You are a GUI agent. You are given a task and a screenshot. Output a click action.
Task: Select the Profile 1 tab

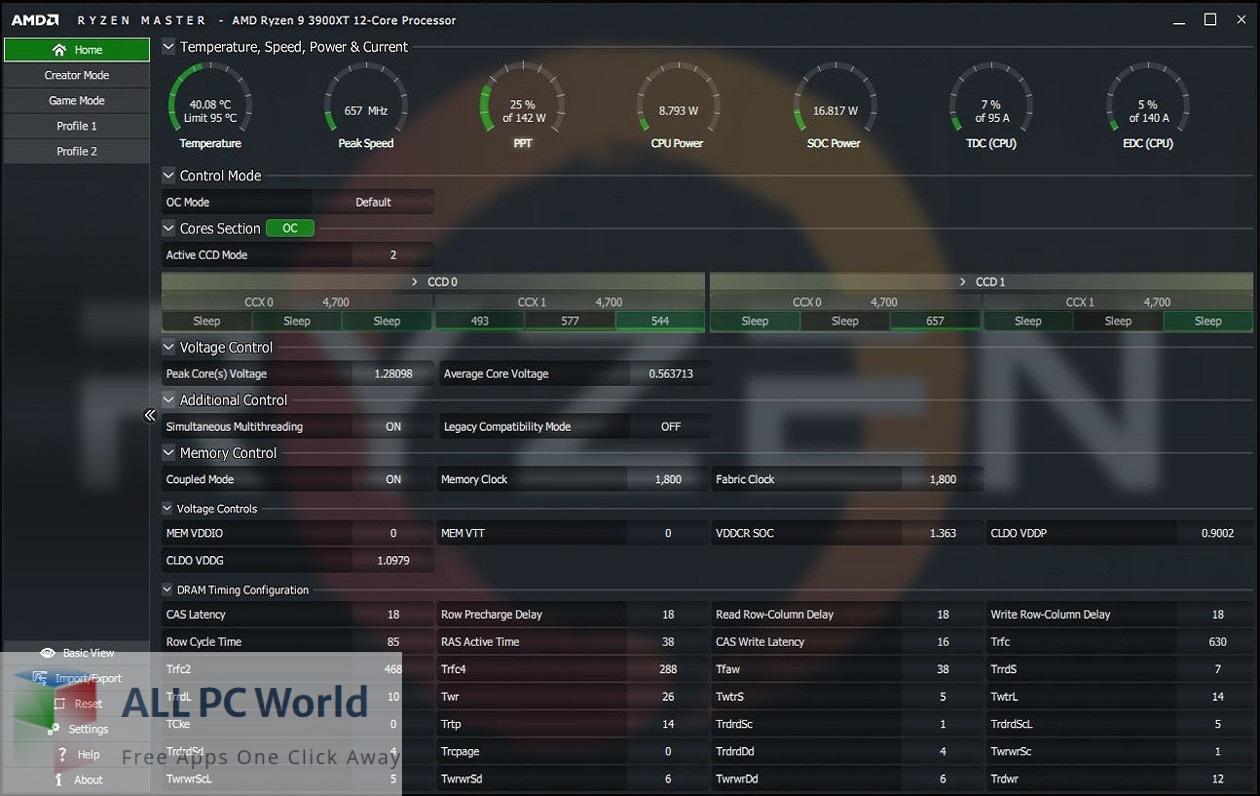[77, 126]
